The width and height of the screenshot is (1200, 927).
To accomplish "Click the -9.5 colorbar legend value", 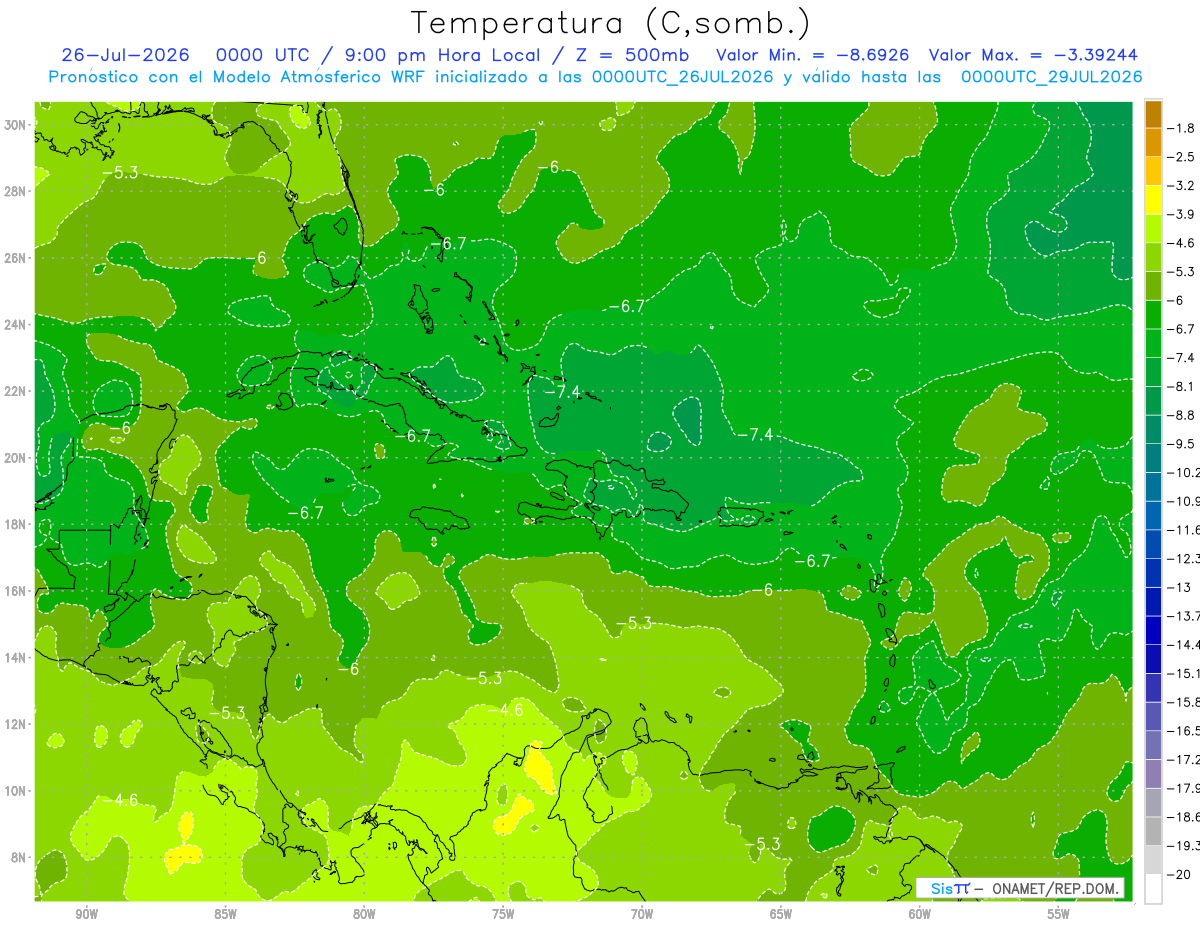I will coord(1181,443).
